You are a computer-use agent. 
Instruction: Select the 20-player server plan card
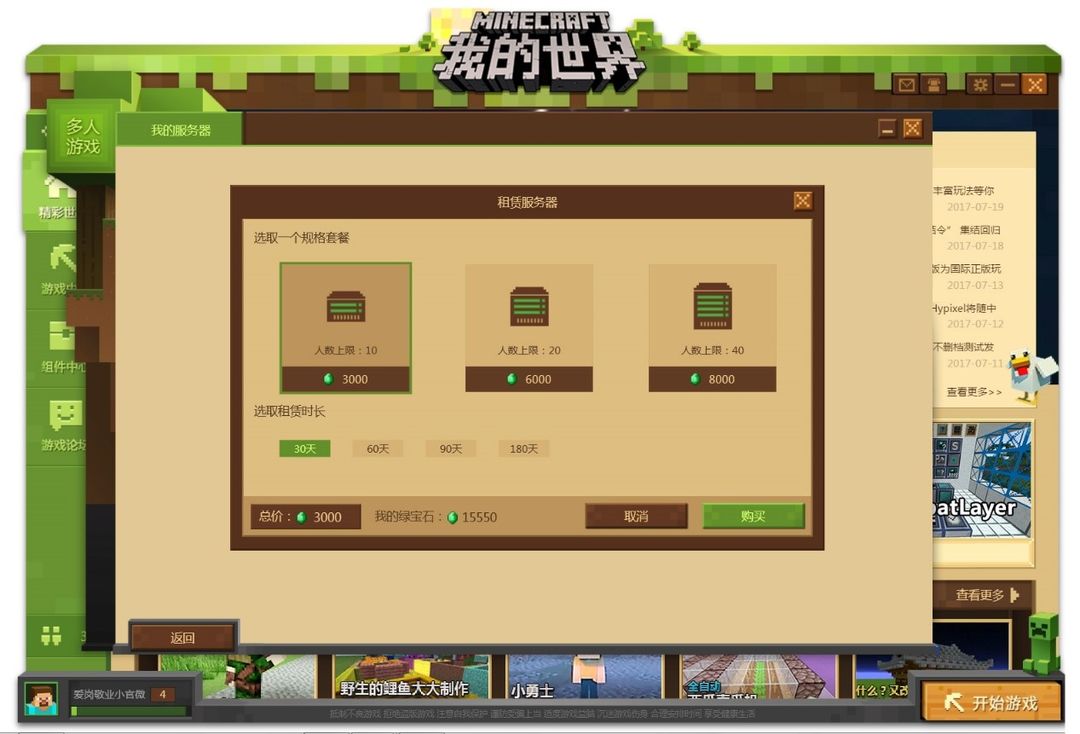tap(529, 328)
